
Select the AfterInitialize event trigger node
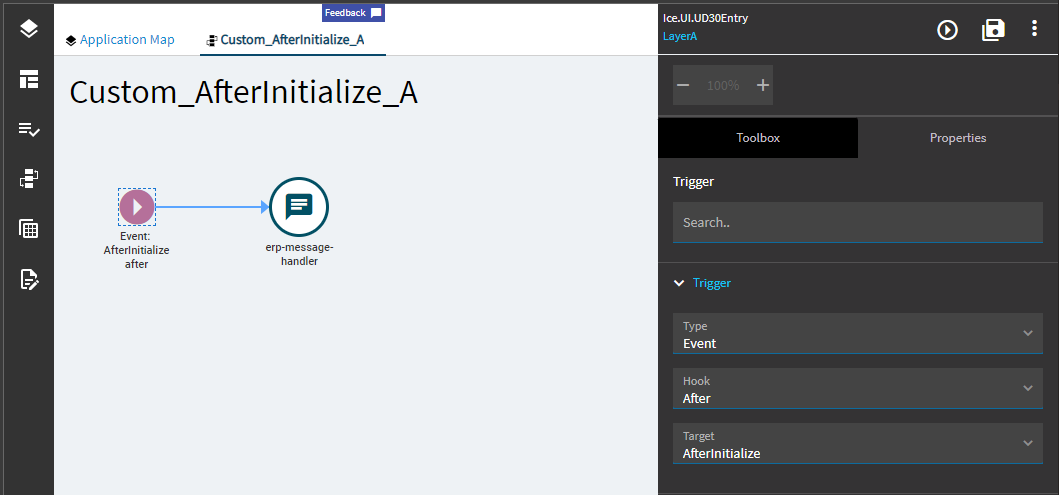(x=137, y=207)
